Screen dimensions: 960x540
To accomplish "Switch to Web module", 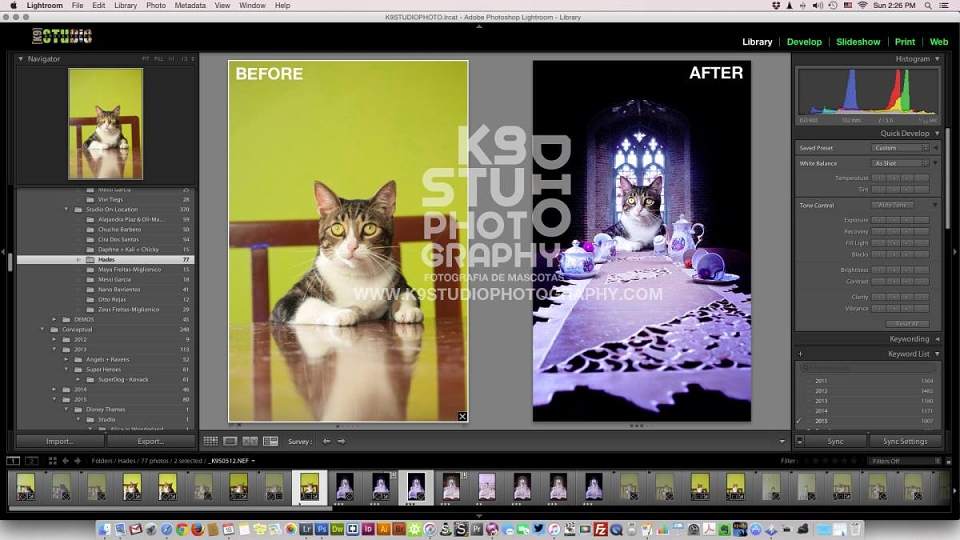I will [939, 42].
